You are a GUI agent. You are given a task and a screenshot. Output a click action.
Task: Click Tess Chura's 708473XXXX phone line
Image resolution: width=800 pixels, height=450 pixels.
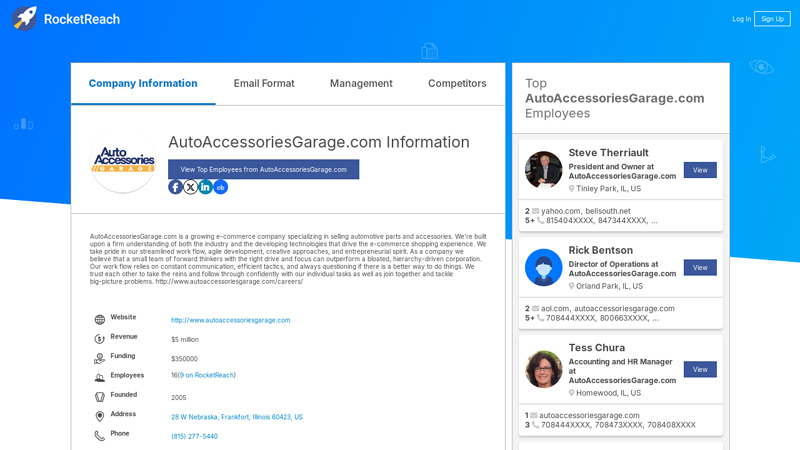[x=618, y=424]
